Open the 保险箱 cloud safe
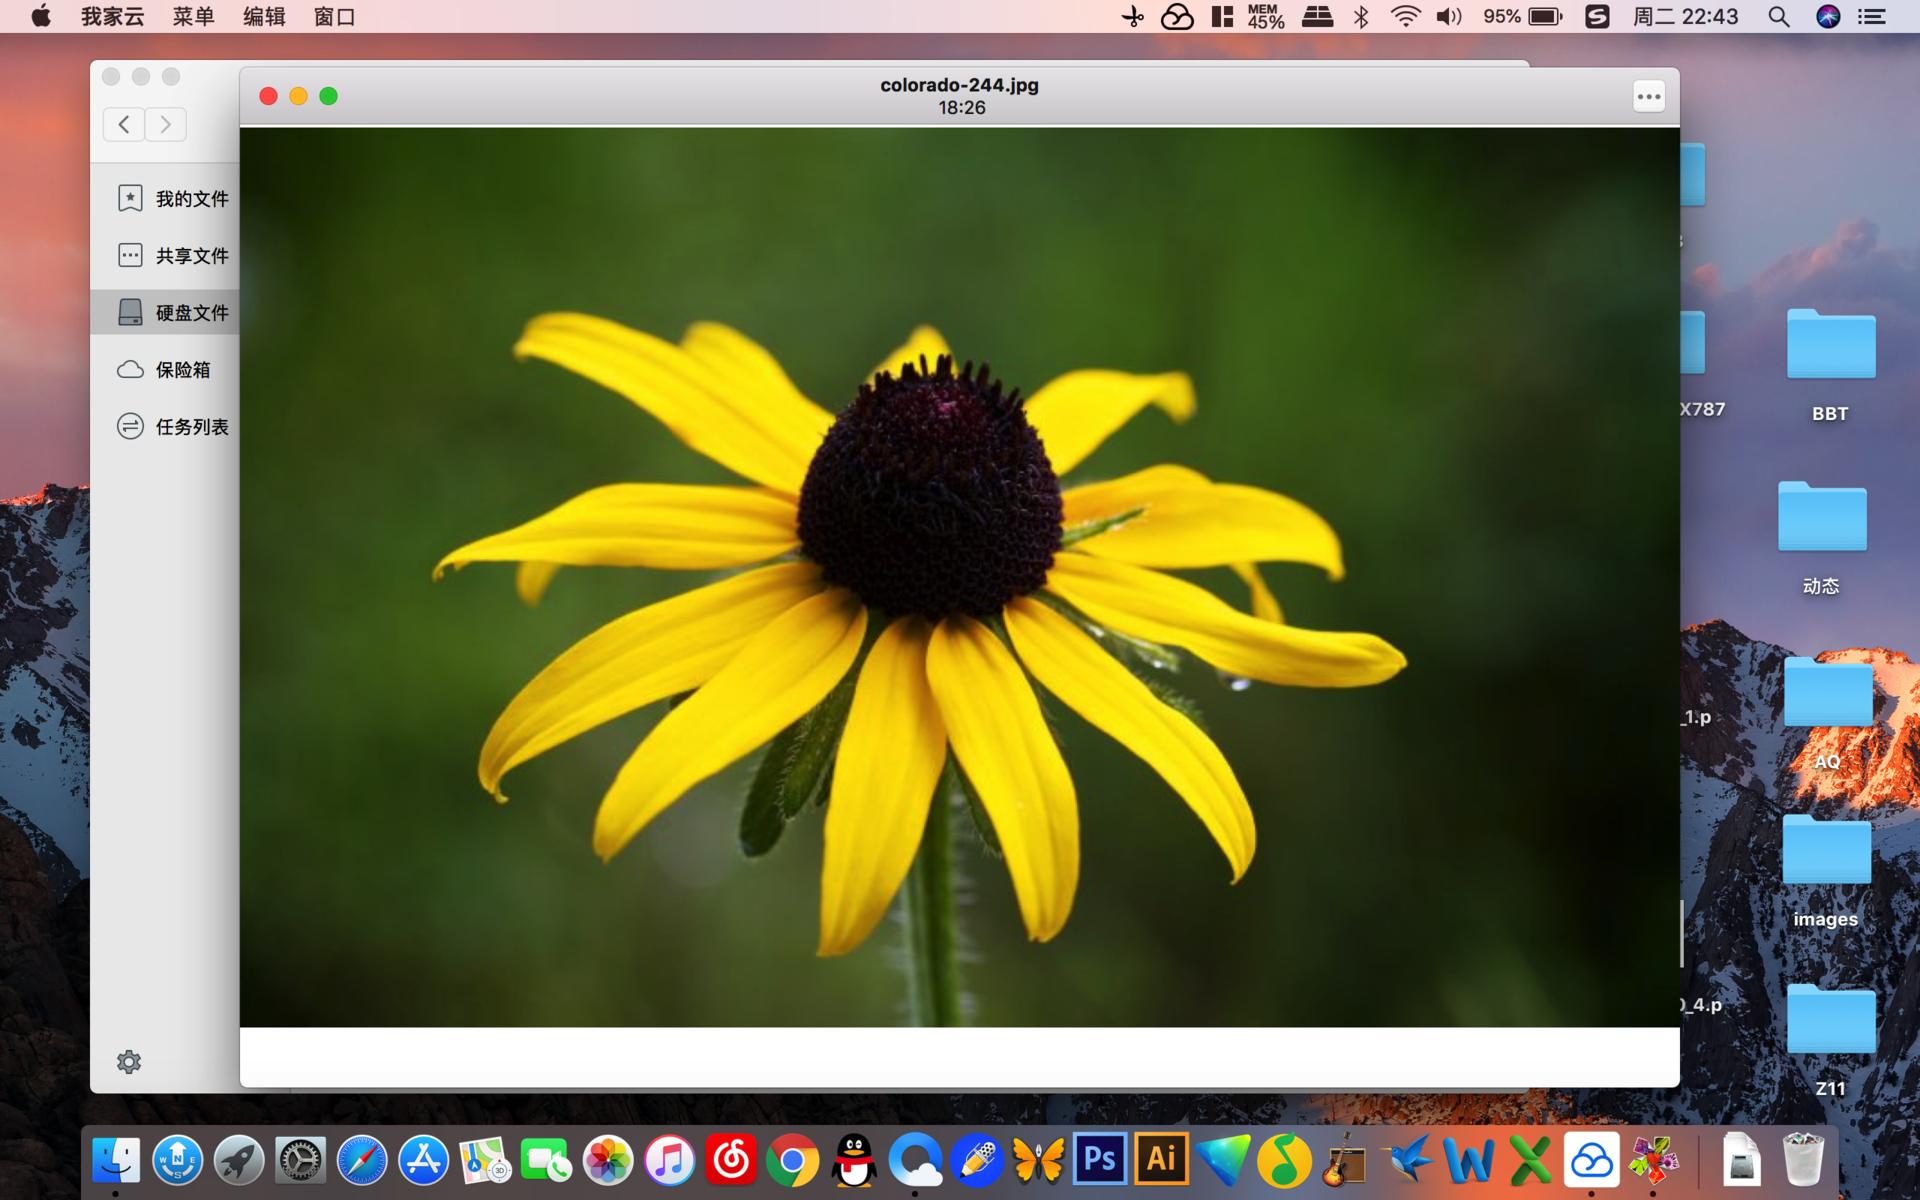The width and height of the screenshot is (1920, 1200). 165,369
